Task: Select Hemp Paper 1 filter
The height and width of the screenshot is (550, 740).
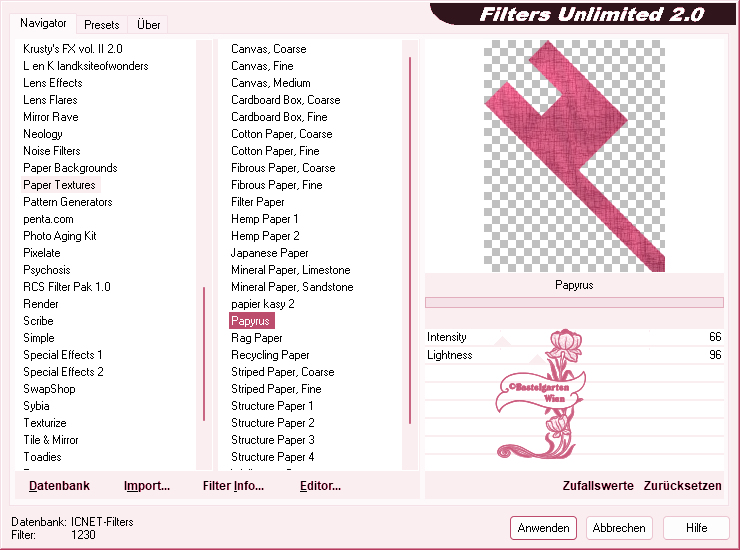Action: tap(264, 219)
